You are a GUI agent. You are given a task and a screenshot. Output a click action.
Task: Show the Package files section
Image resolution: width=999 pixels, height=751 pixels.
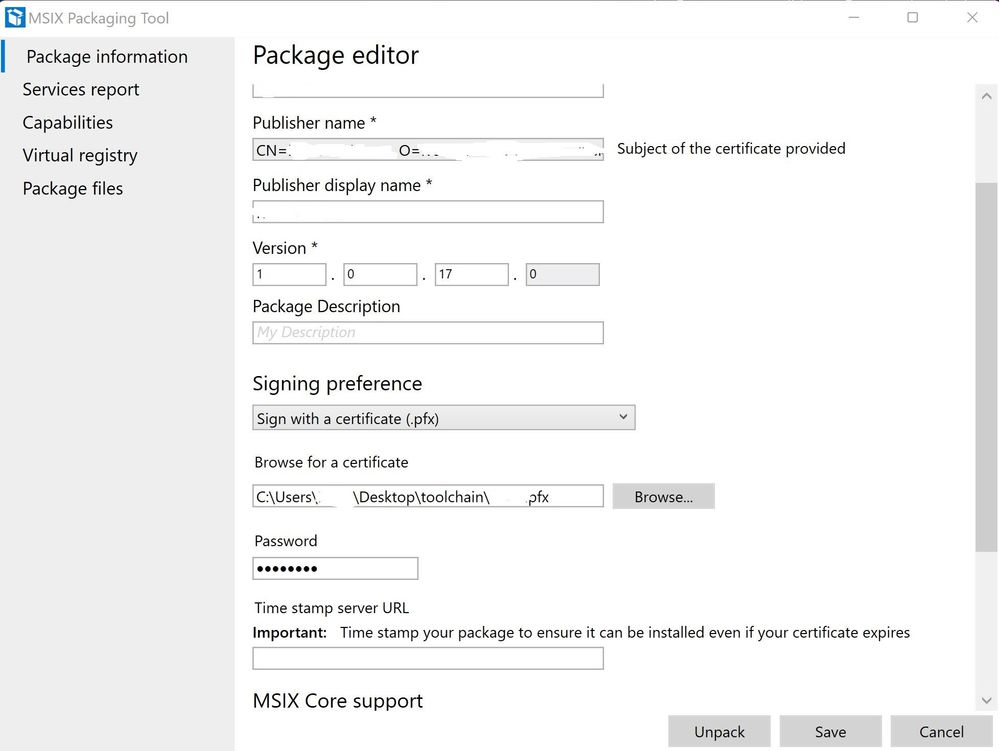tap(73, 189)
